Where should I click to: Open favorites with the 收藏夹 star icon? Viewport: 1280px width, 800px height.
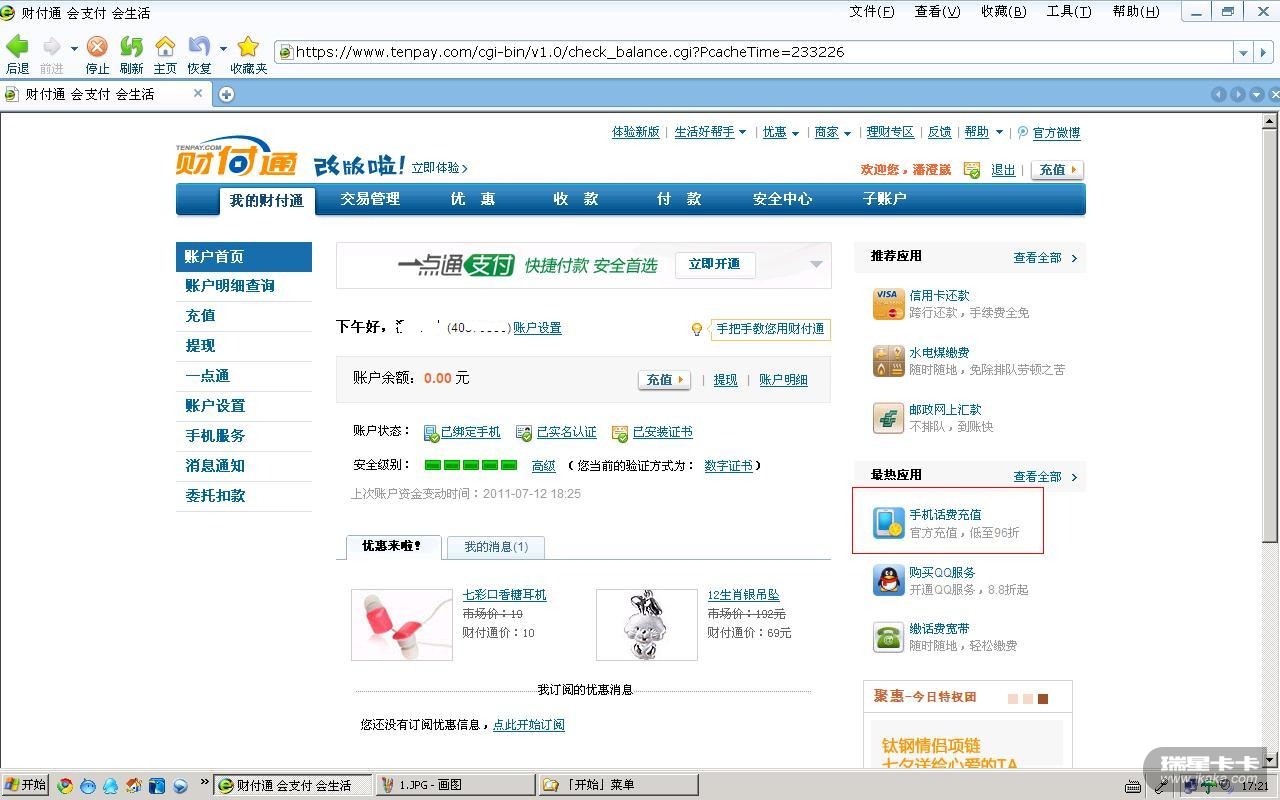248,46
